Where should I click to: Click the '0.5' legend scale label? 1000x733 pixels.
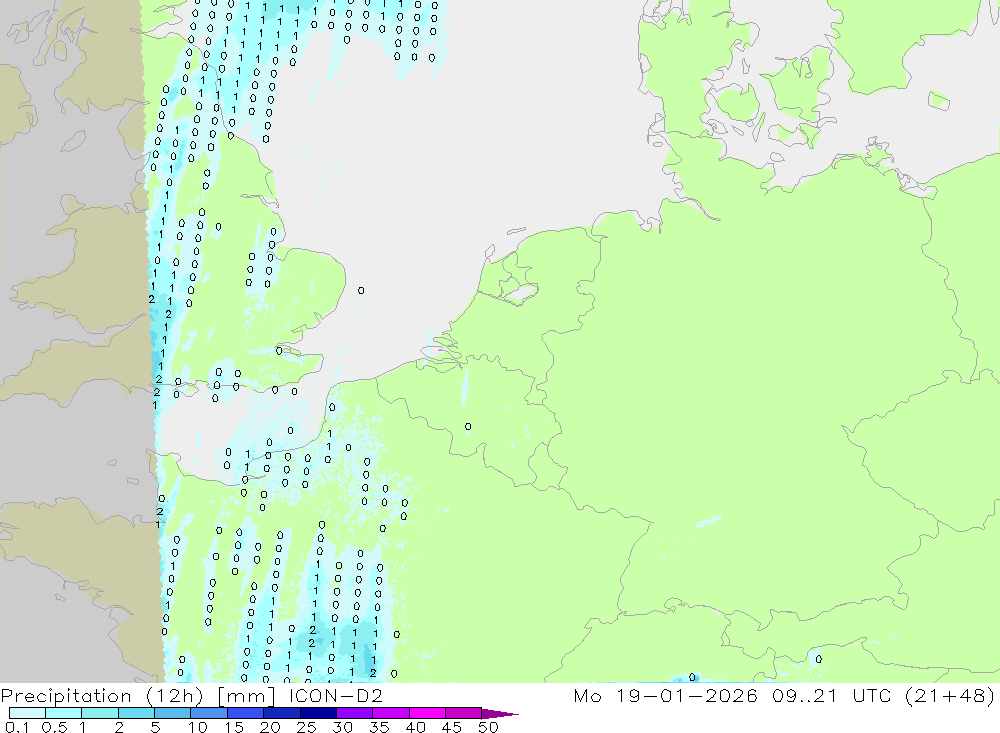(54, 727)
